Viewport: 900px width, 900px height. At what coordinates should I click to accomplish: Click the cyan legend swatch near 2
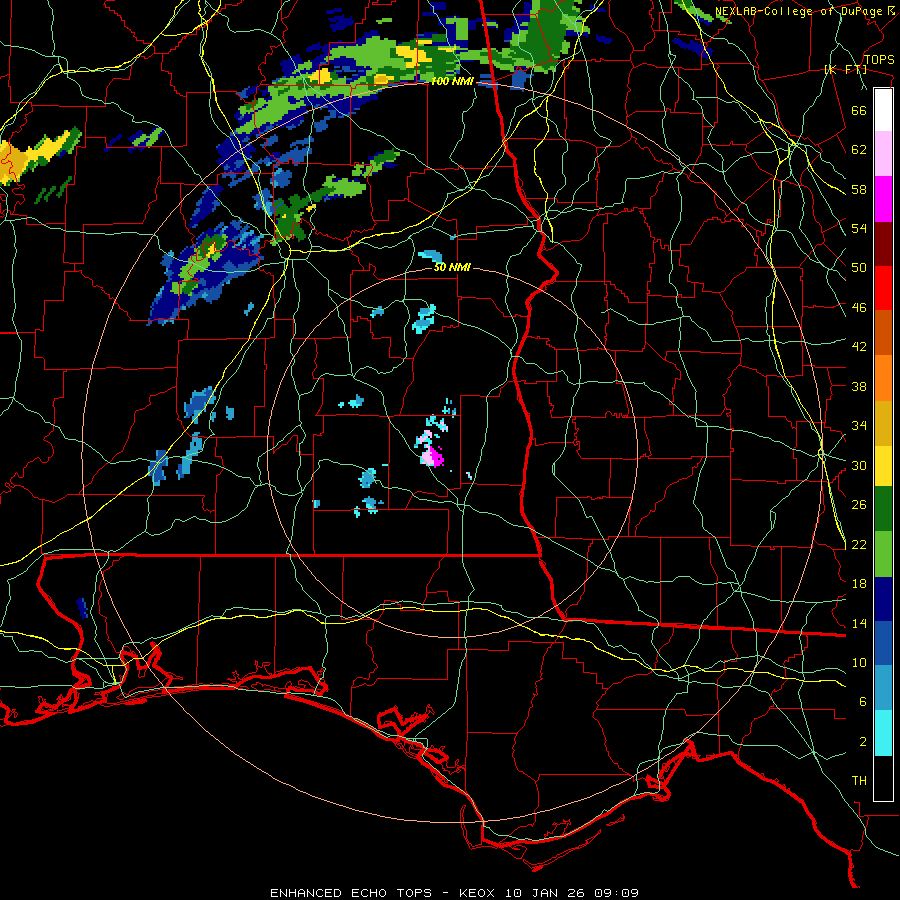tap(883, 733)
